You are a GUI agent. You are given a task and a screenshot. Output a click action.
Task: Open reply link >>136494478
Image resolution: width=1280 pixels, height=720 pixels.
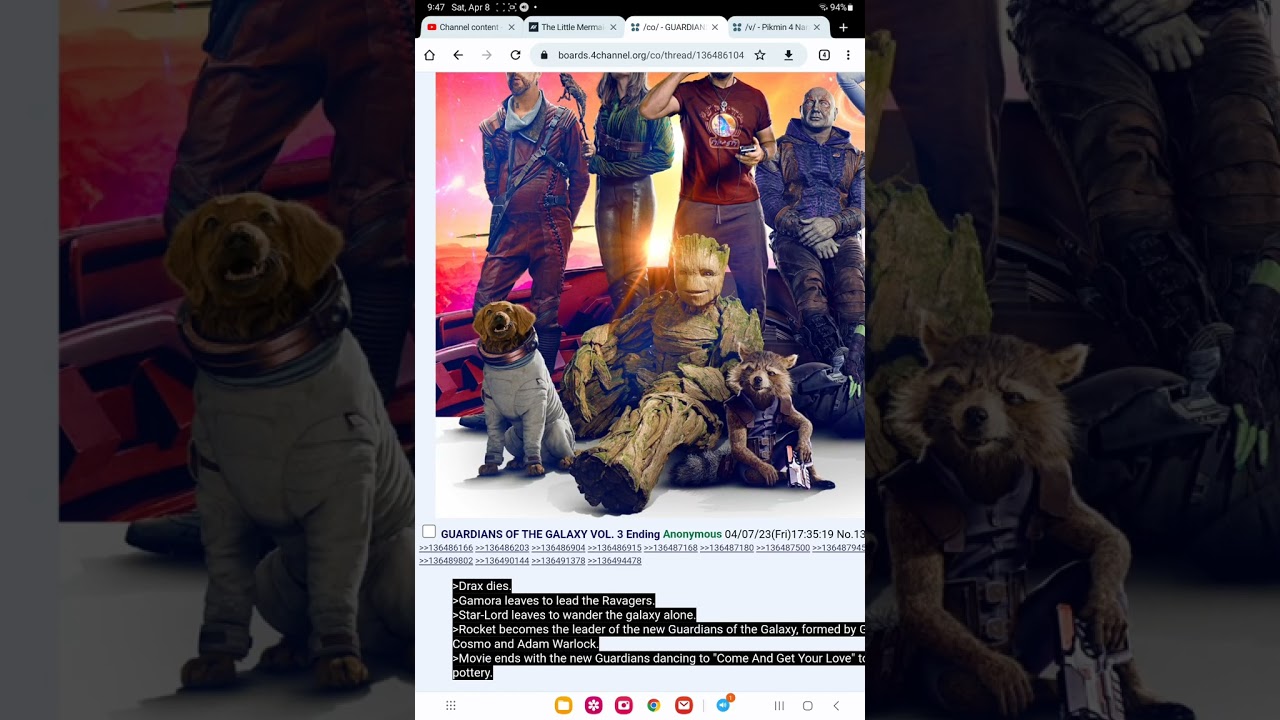click(614, 561)
